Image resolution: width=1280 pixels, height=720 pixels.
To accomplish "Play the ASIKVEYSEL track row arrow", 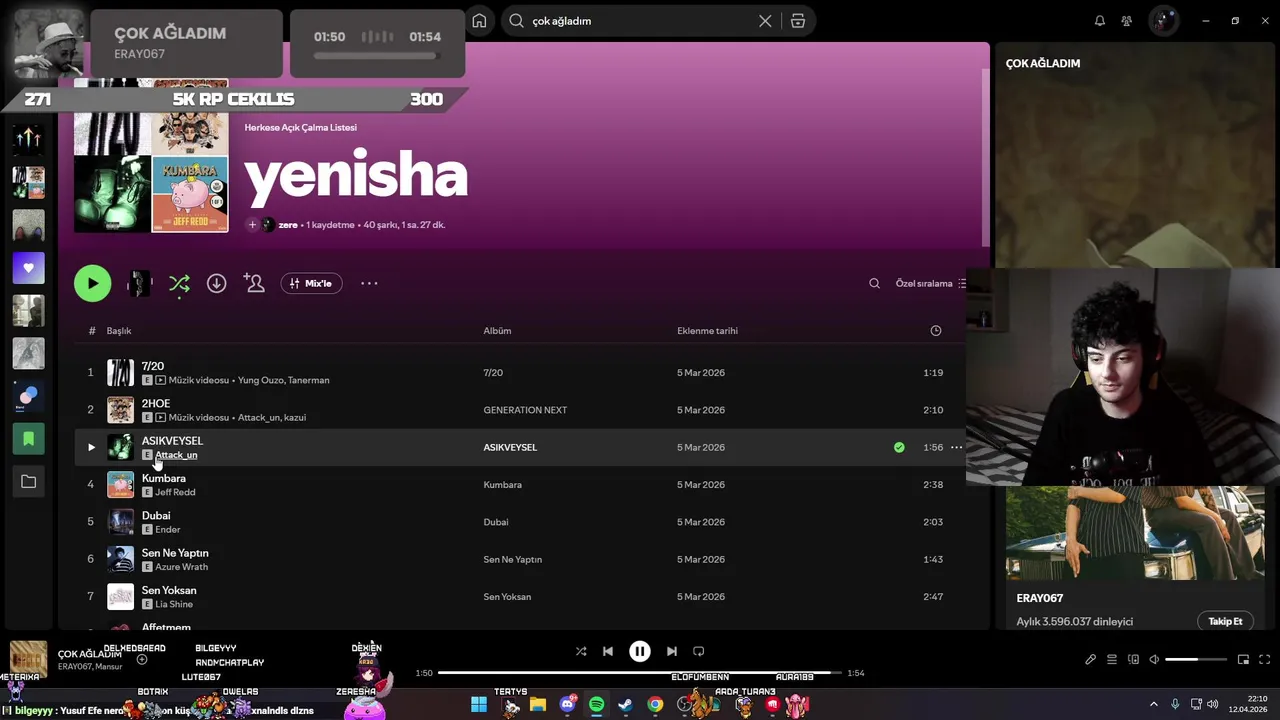I will (x=91, y=447).
